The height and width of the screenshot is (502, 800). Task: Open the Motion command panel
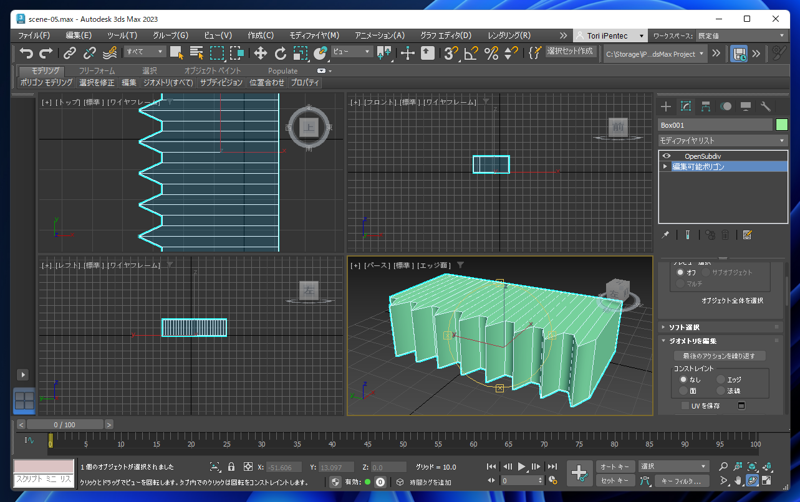pos(726,106)
